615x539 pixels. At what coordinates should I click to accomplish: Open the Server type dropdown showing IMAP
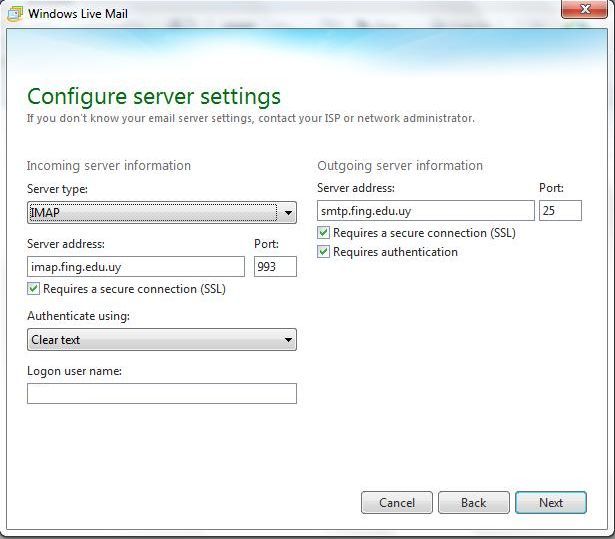(x=161, y=212)
